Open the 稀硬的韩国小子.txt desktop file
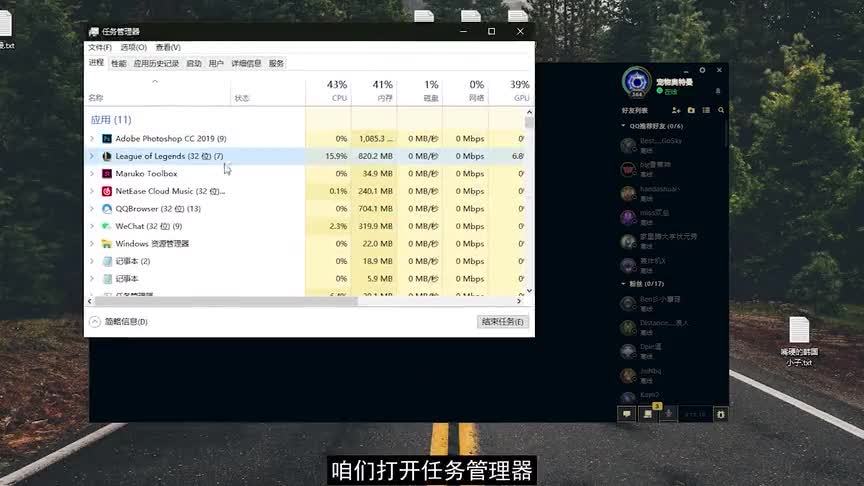The image size is (864, 486). coord(799,342)
